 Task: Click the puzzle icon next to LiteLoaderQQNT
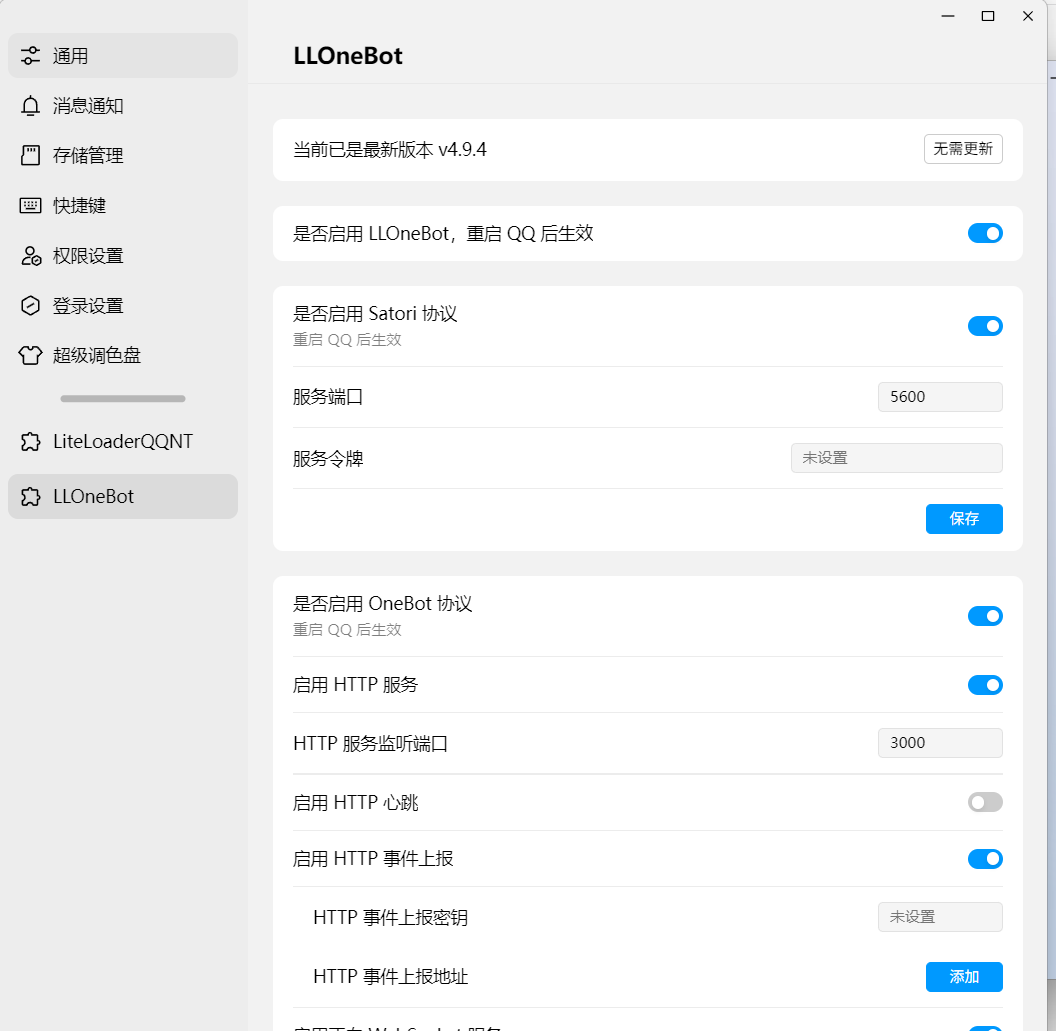(x=30, y=442)
